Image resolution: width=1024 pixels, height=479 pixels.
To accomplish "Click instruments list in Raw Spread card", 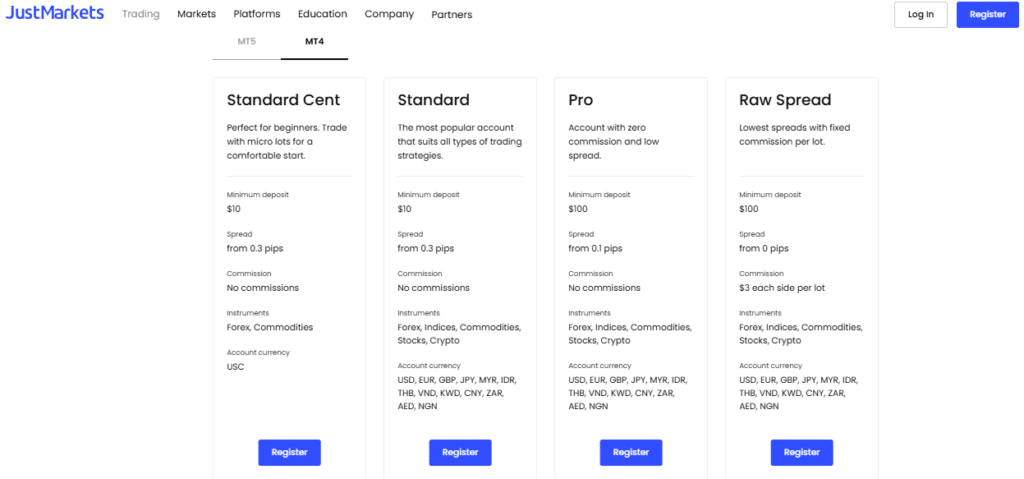I will coord(801,334).
